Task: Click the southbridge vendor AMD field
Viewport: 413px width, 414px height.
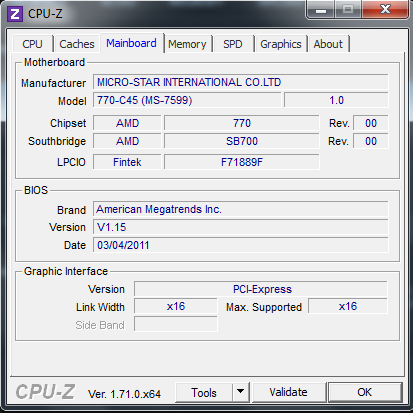Action: tap(127, 141)
